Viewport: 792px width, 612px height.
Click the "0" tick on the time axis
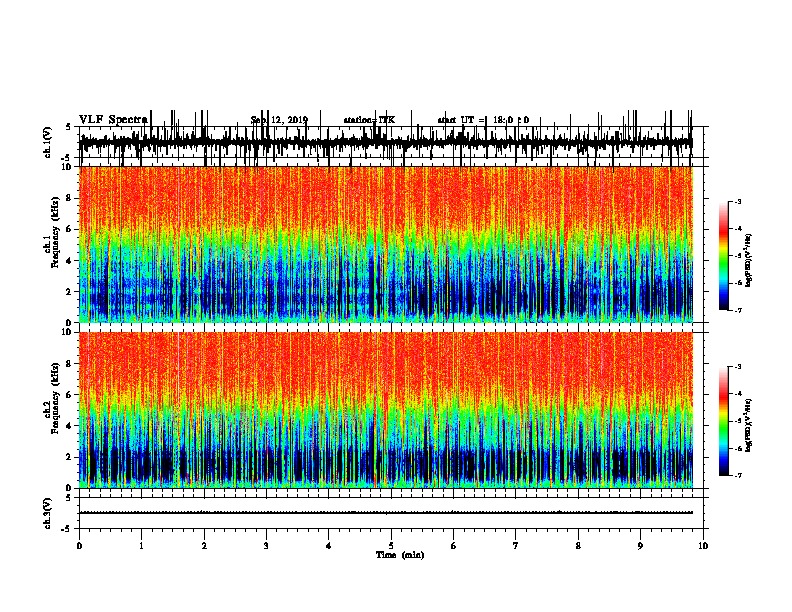pyautogui.click(x=79, y=546)
